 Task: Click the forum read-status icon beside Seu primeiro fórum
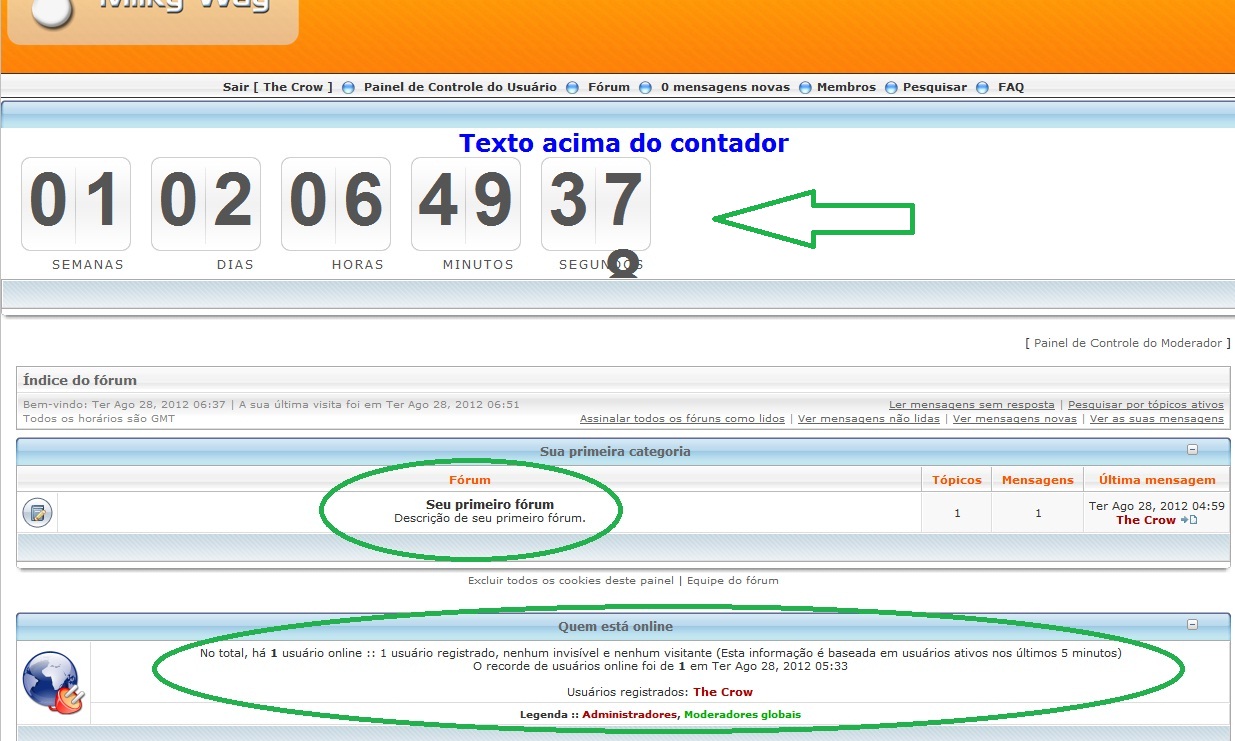[37, 513]
